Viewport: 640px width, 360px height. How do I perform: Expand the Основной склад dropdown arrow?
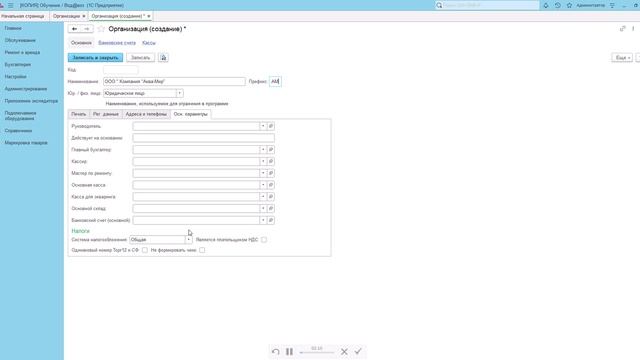pyautogui.click(x=263, y=209)
